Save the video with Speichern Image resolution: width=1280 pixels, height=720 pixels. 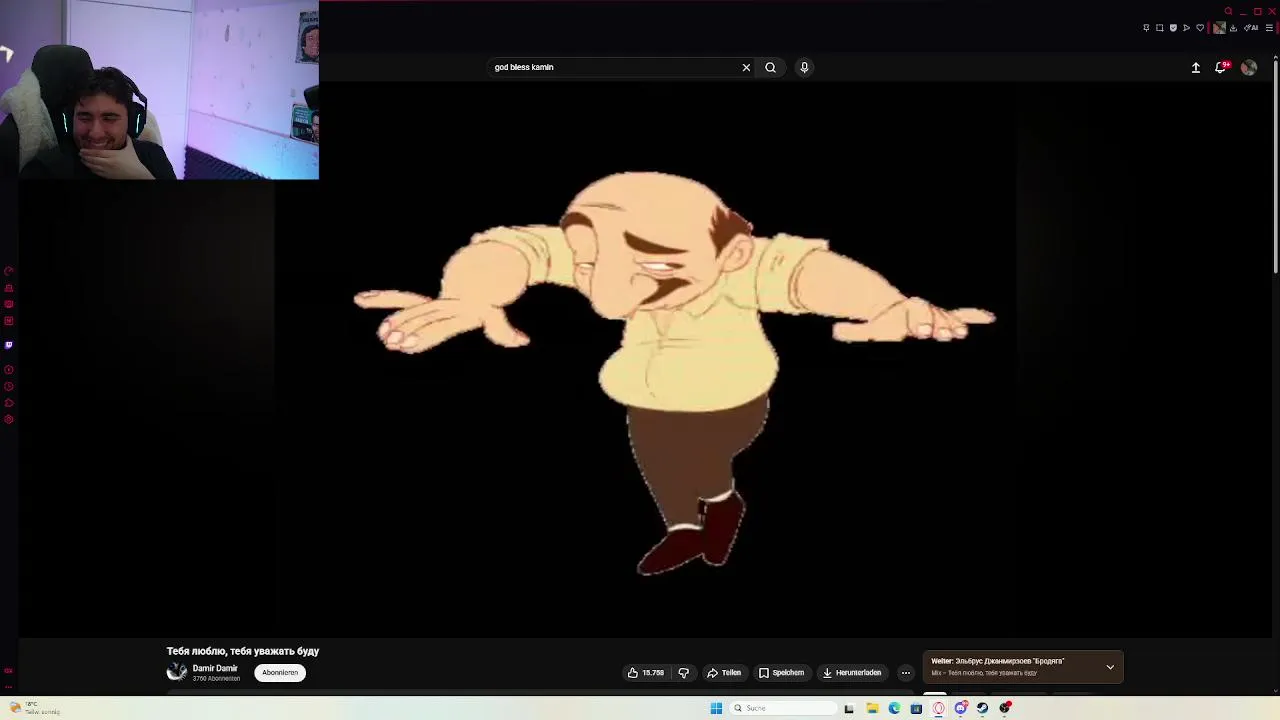tap(781, 673)
